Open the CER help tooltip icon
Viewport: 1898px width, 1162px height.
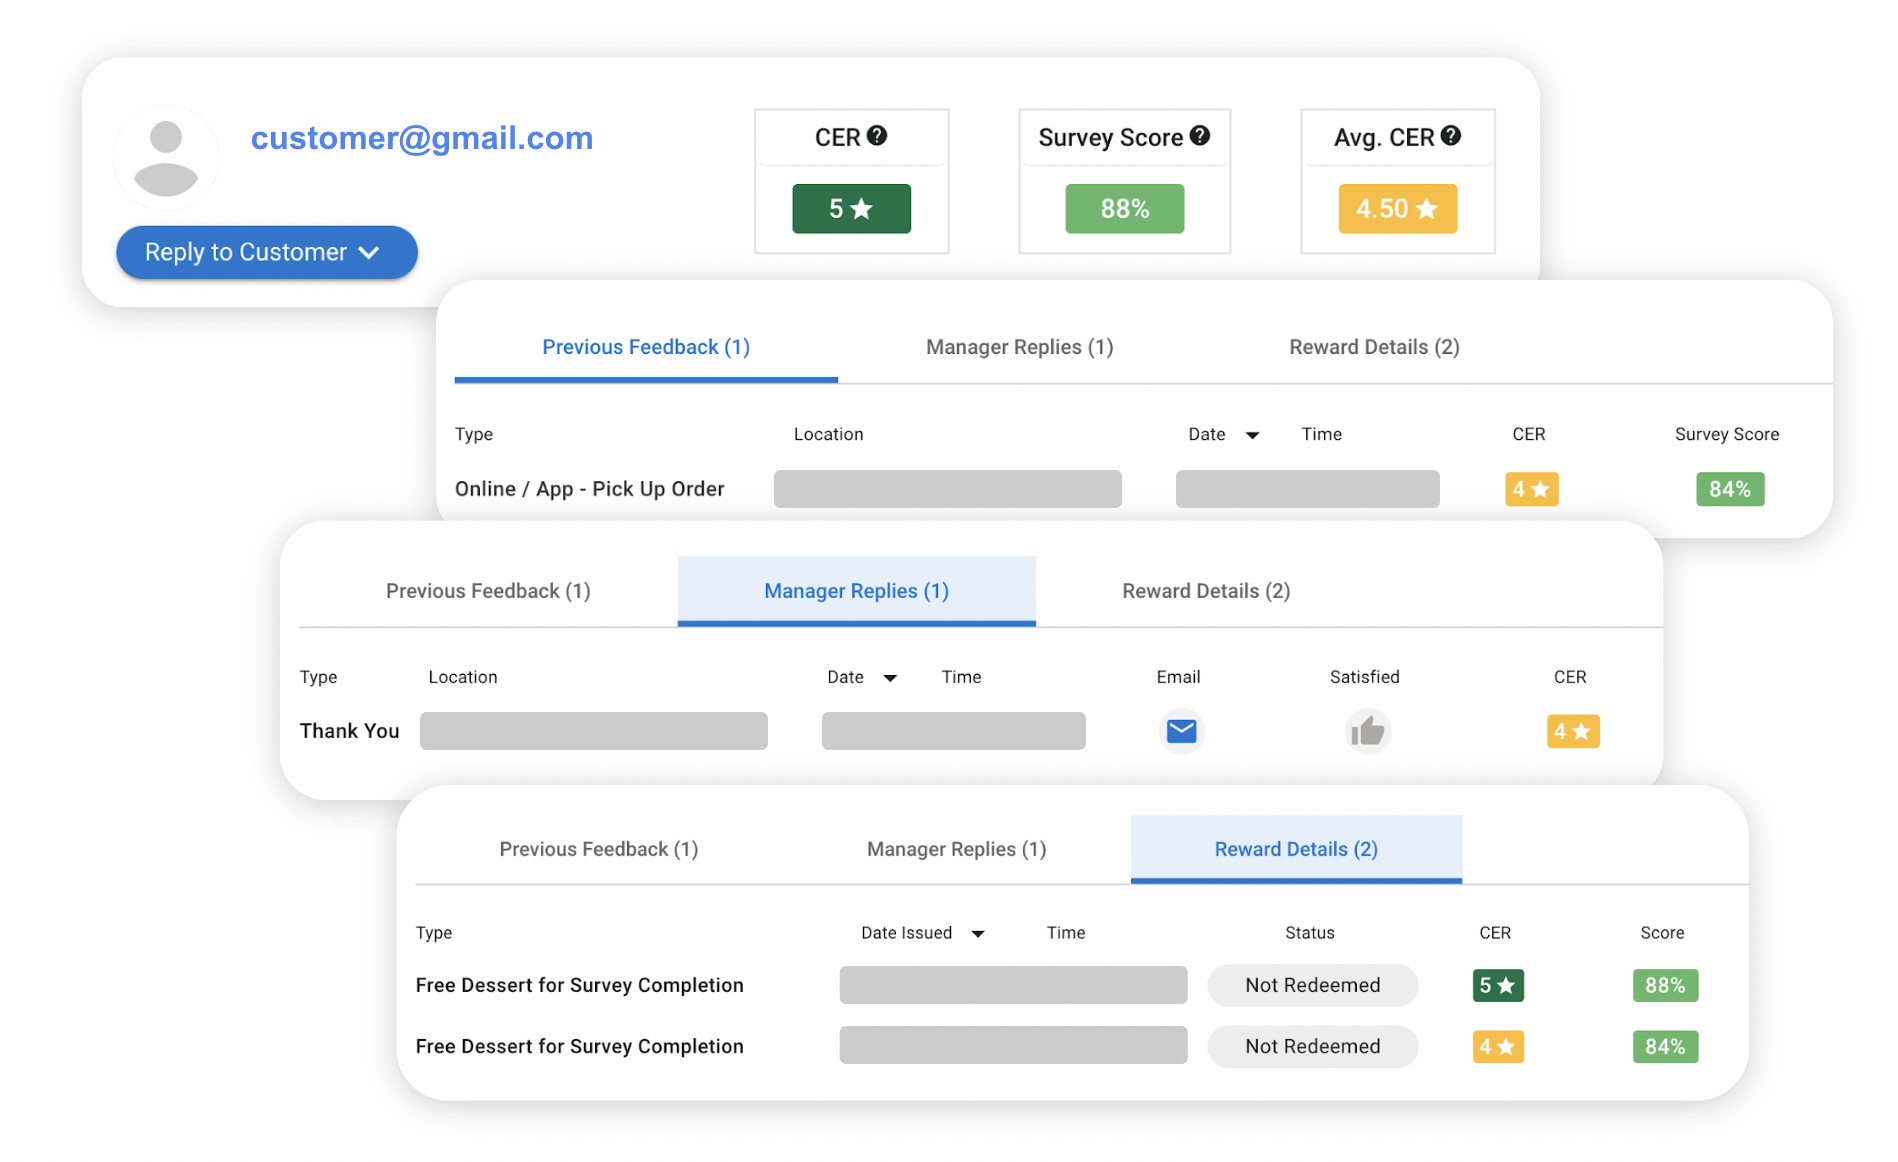point(878,136)
